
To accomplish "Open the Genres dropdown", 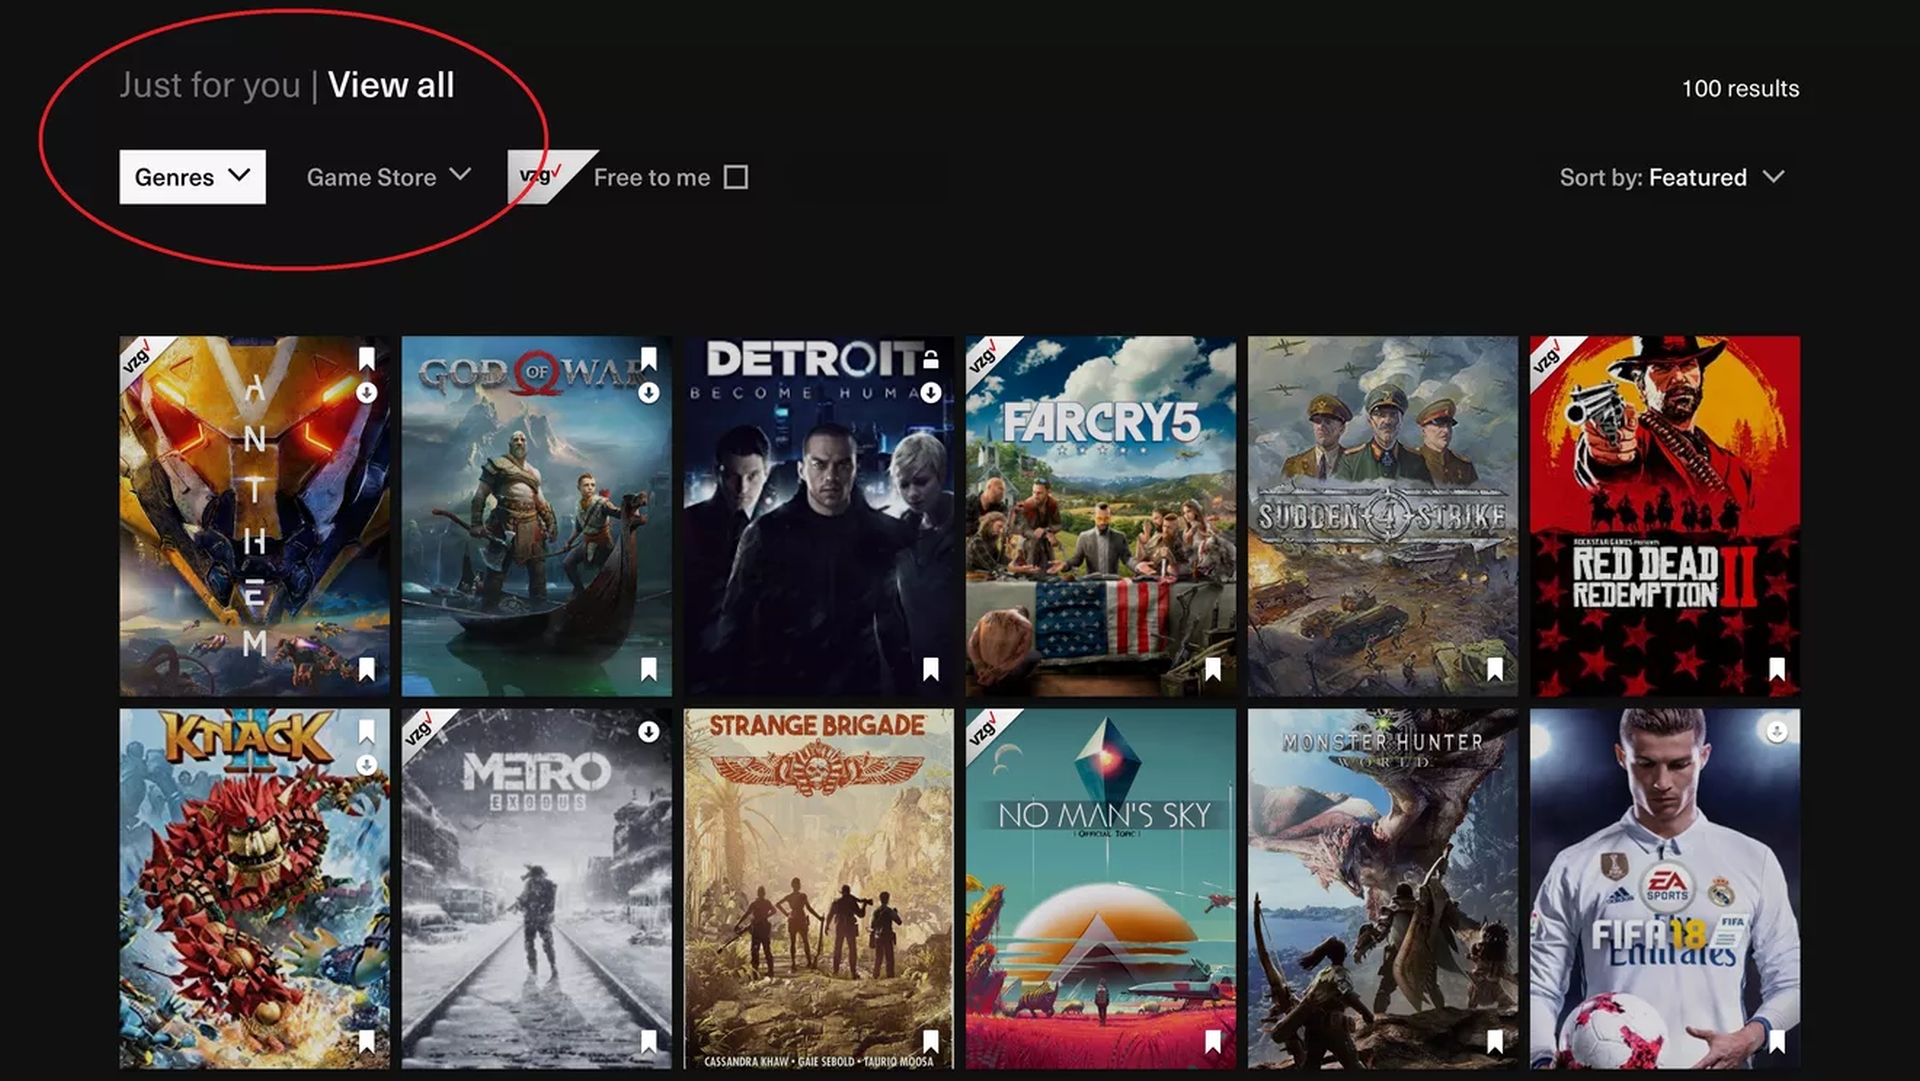I will (192, 177).
